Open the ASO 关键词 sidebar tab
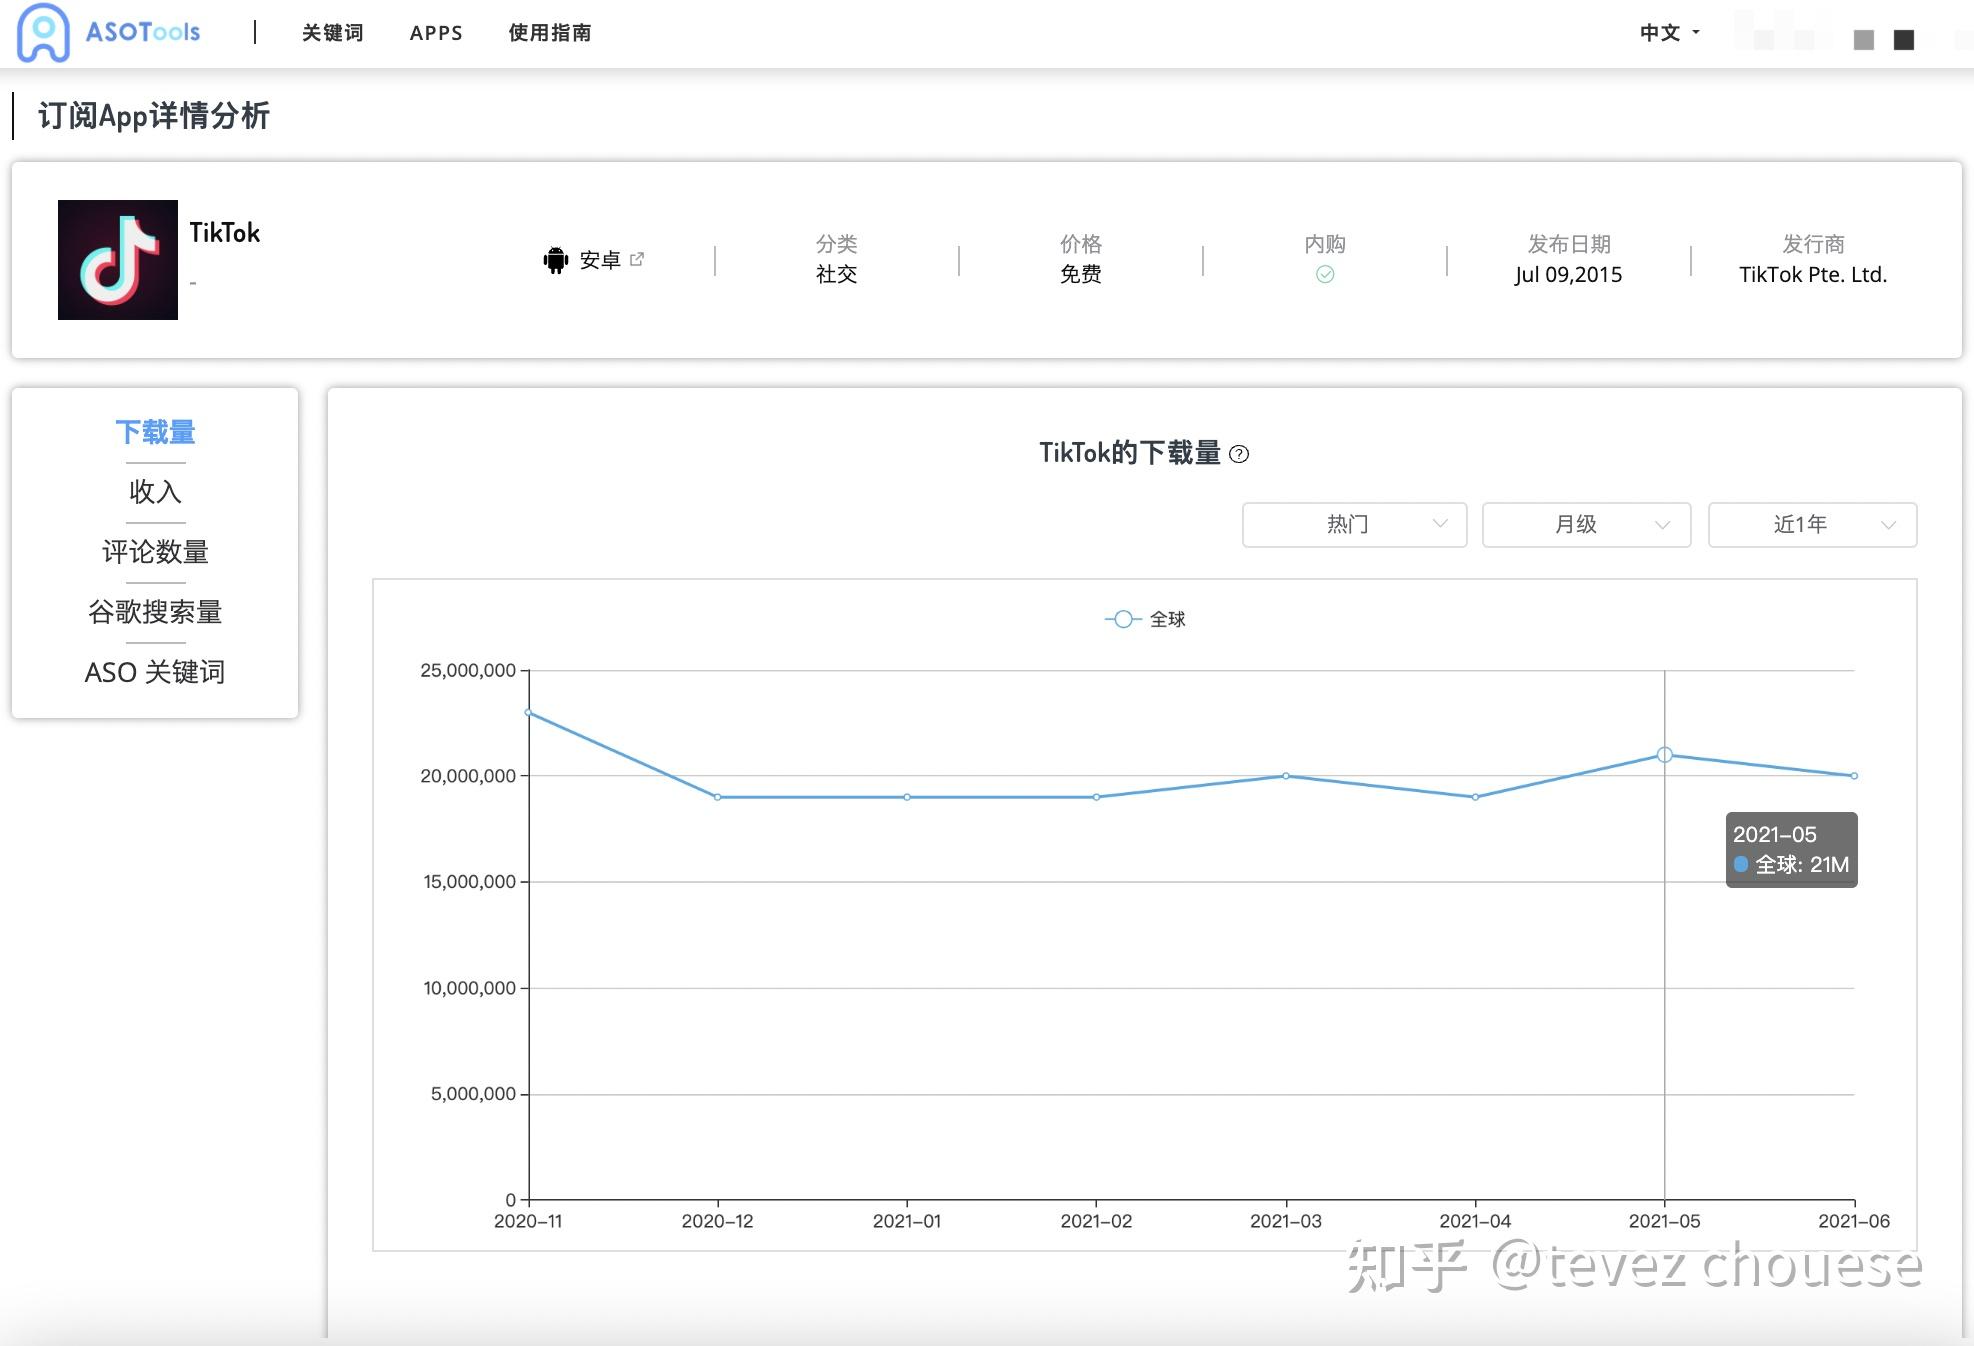This screenshot has width=1974, height=1346. click(155, 672)
